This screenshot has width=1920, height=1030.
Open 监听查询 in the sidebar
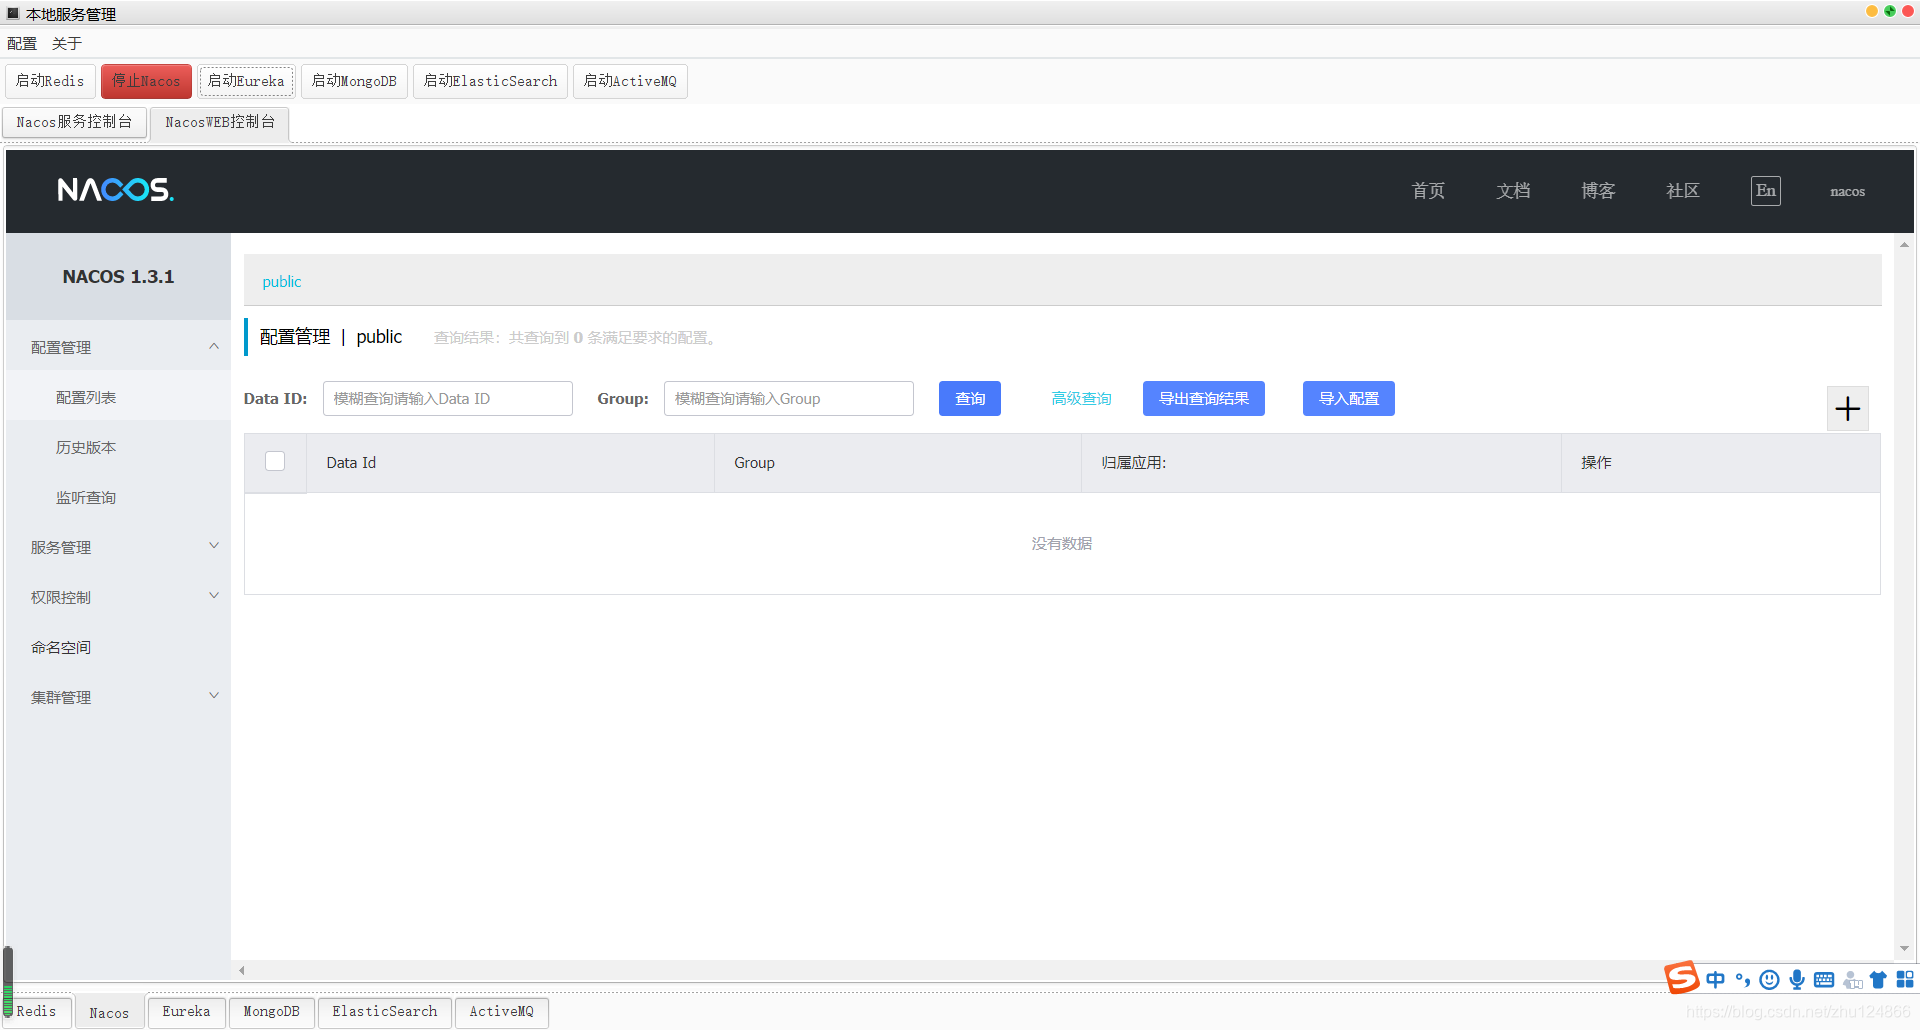(118, 497)
